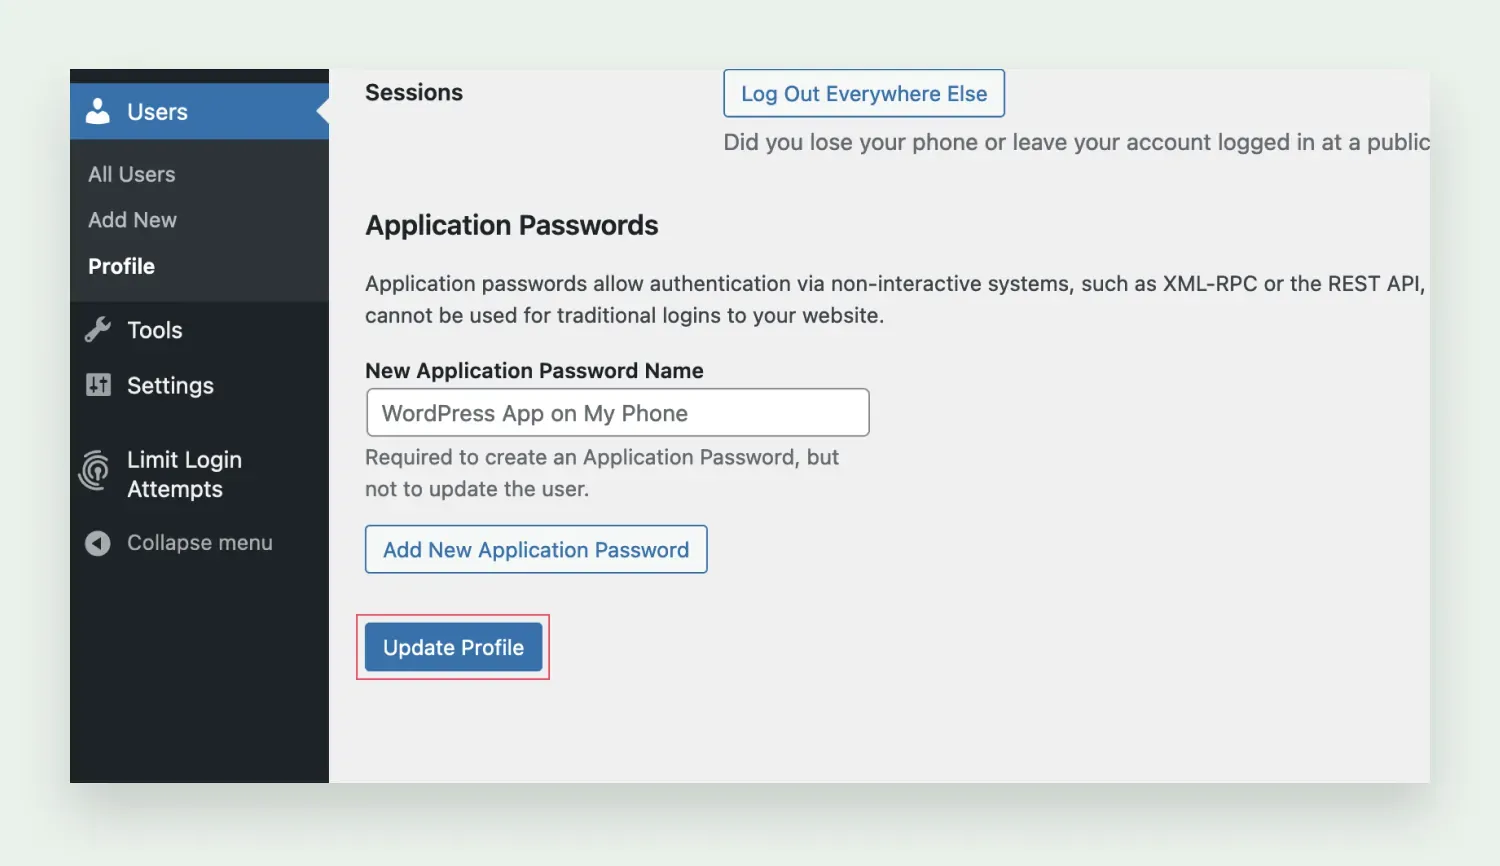Click the Collapse menu arrow icon
This screenshot has height=866, width=1500.
pyautogui.click(x=98, y=543)
